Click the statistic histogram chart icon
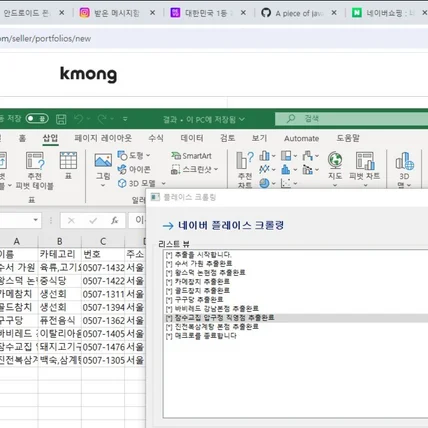Screen dimensions: 428x428 286,169
